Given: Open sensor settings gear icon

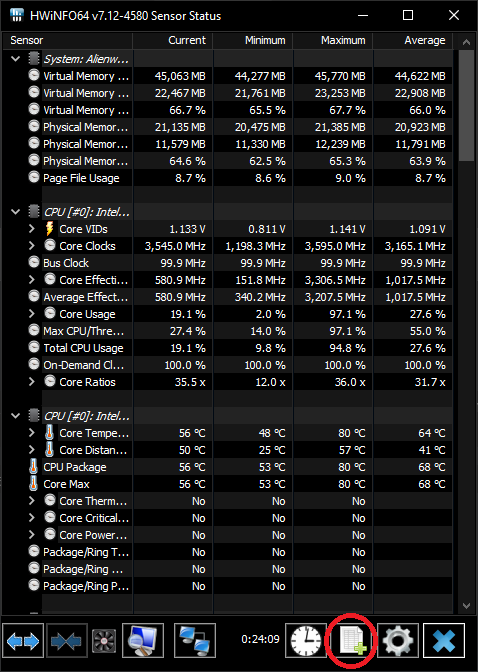Looking at the screenshot, I should (398, 641).
